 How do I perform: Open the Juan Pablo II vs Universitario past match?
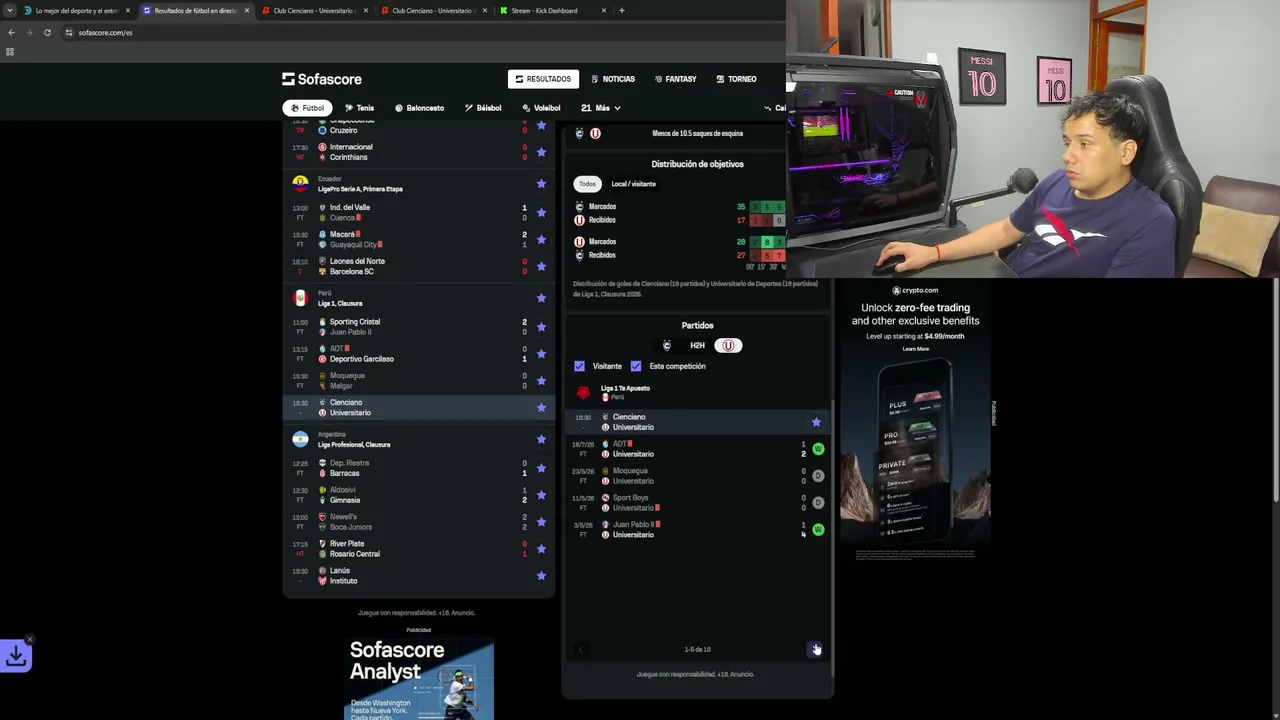tap(697, 530)
